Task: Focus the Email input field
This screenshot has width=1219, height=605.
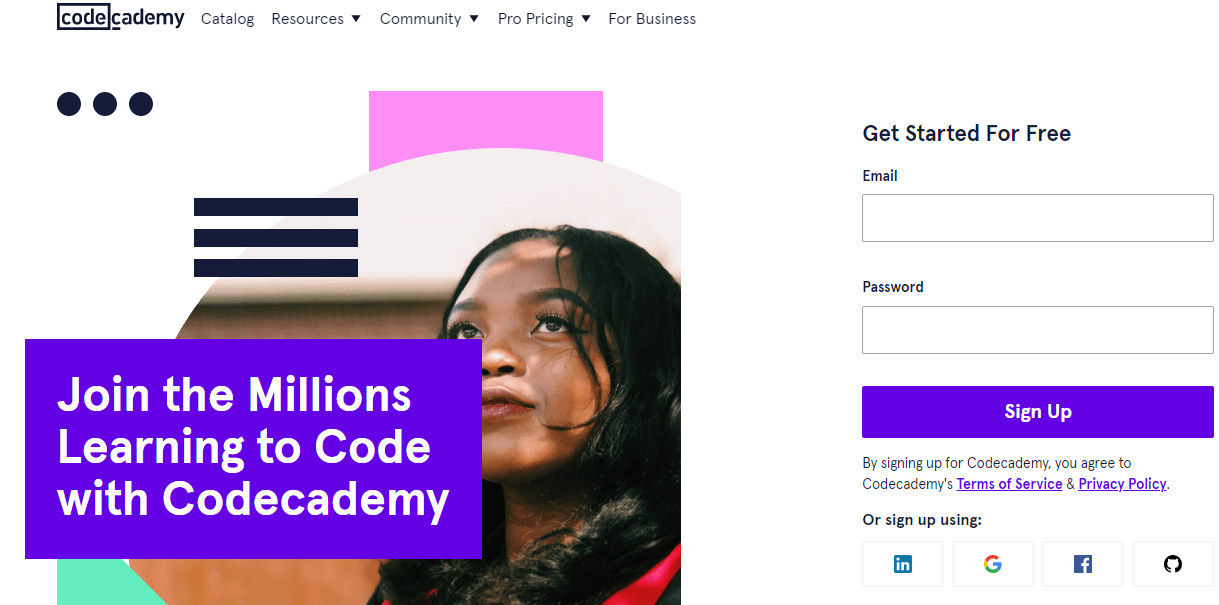Action: (1037, 218)
